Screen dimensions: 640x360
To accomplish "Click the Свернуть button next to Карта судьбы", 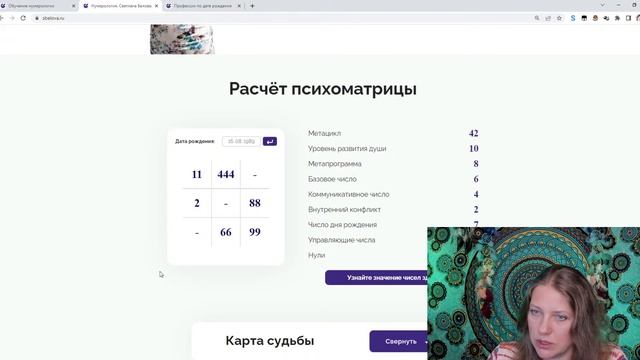I will [399, 341].
